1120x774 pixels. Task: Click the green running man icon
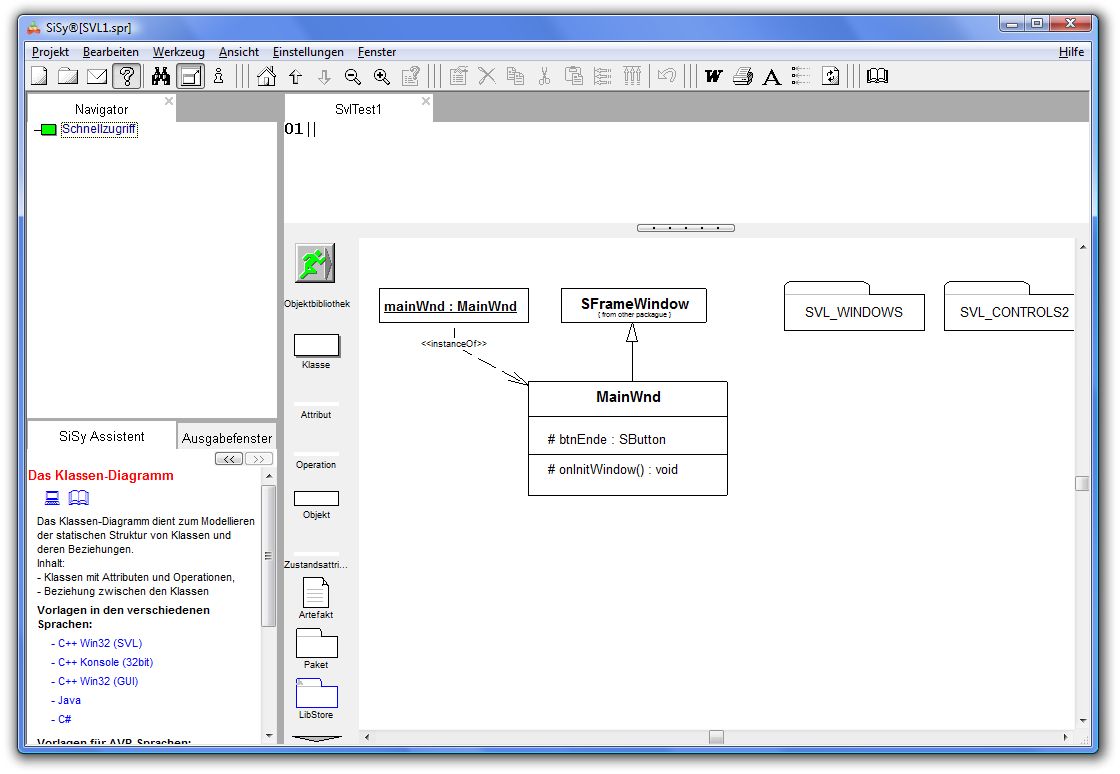point(315,263)
